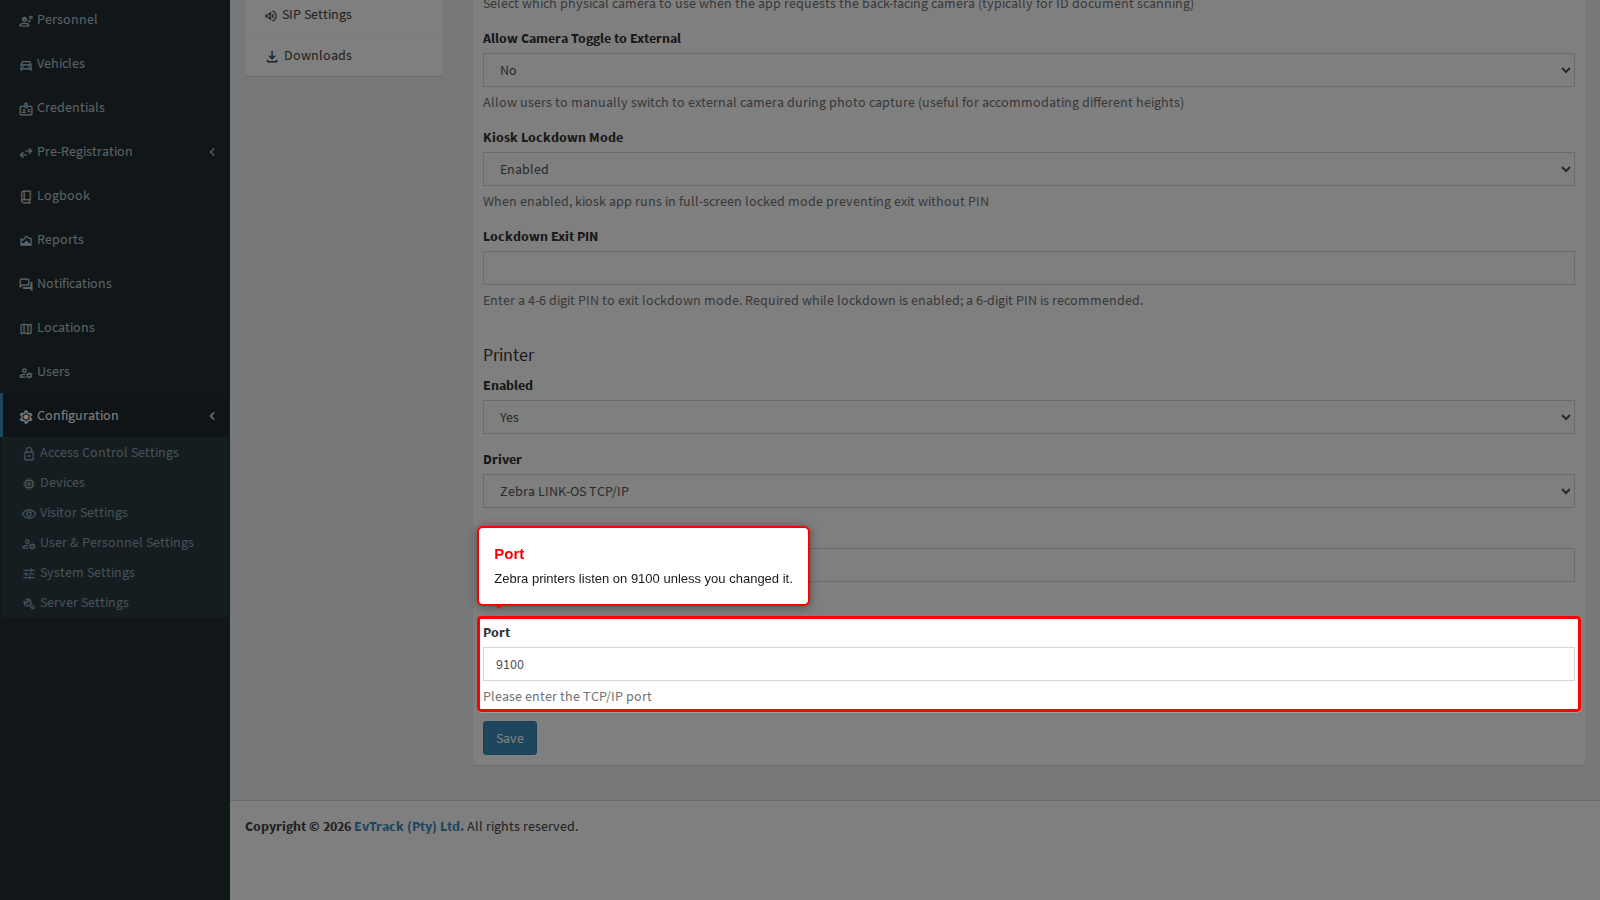Screen dimensions: 1600x900
Task: Open System Settings menu item
Action: pyautogui.click(x=115, y=573)
